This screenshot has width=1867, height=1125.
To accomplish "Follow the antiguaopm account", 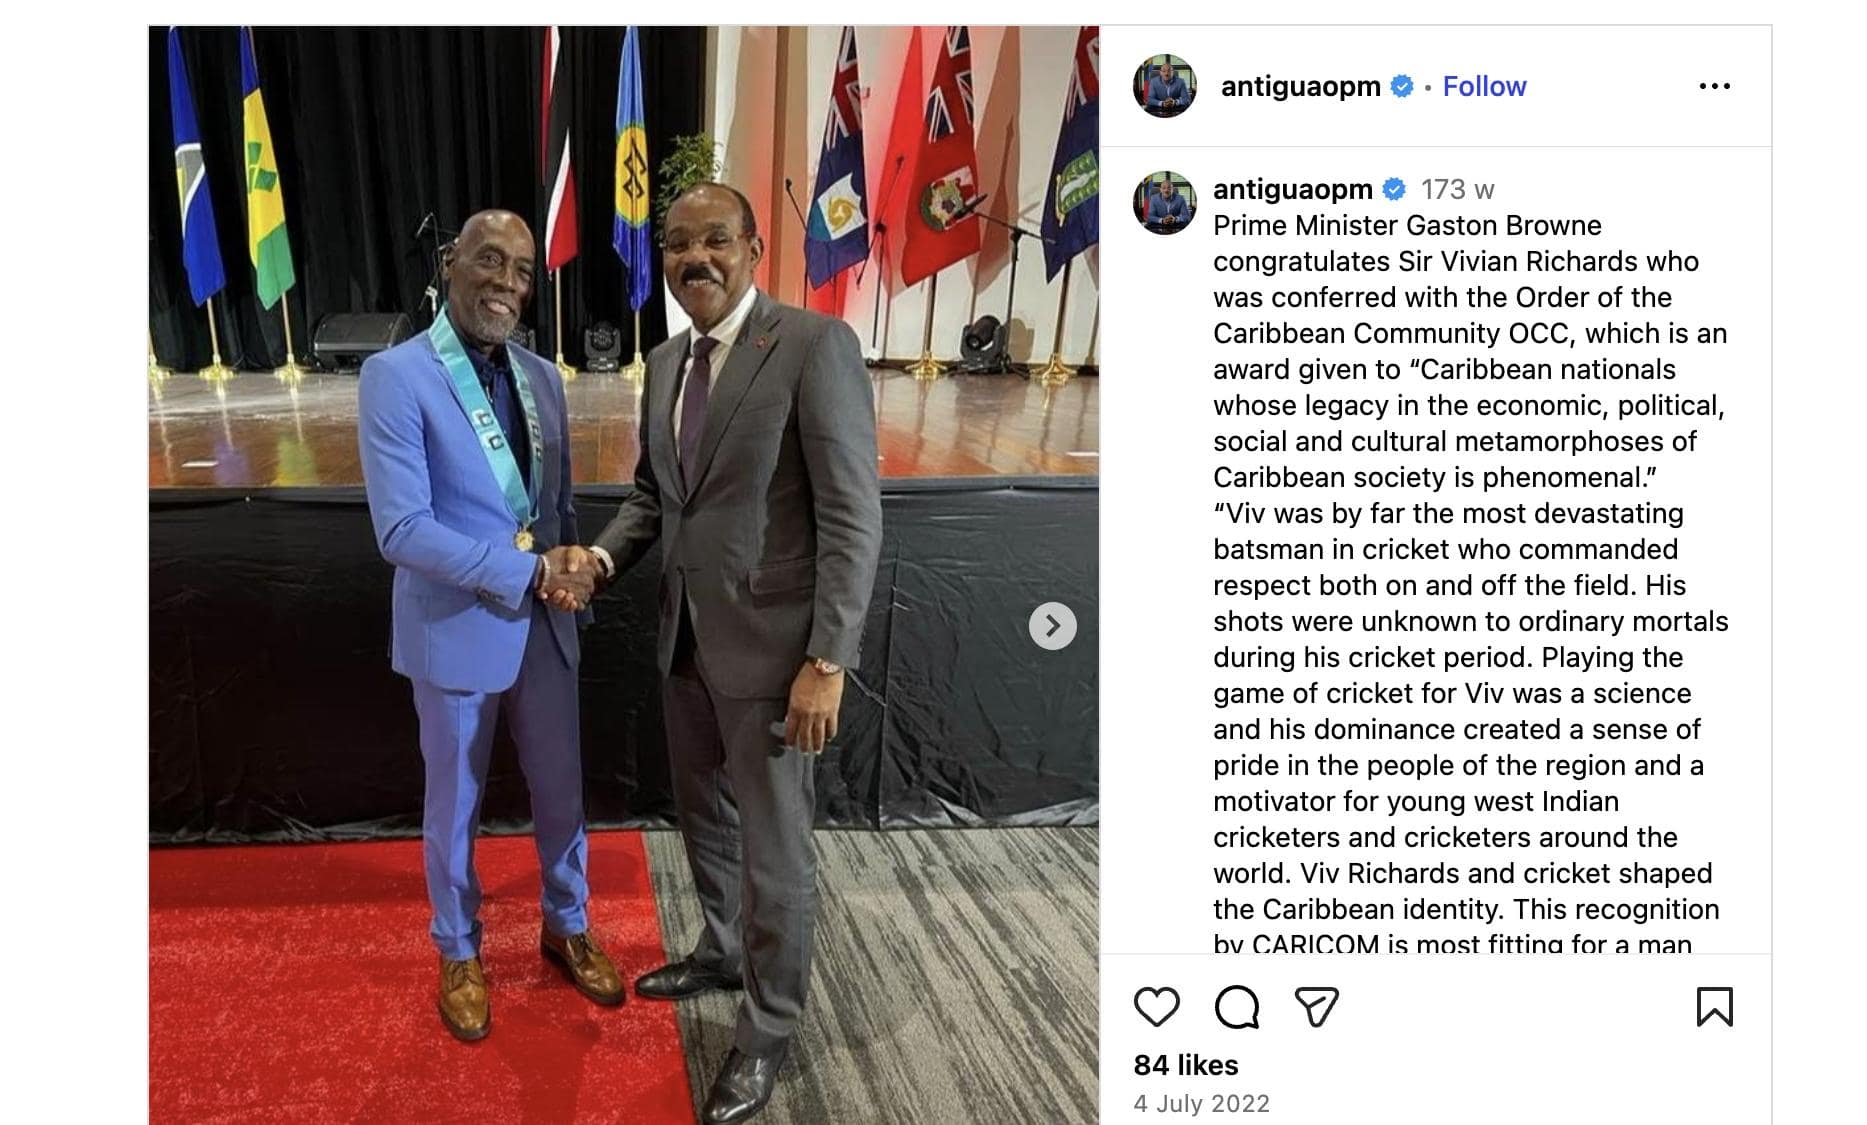I will pos(1484,86).
